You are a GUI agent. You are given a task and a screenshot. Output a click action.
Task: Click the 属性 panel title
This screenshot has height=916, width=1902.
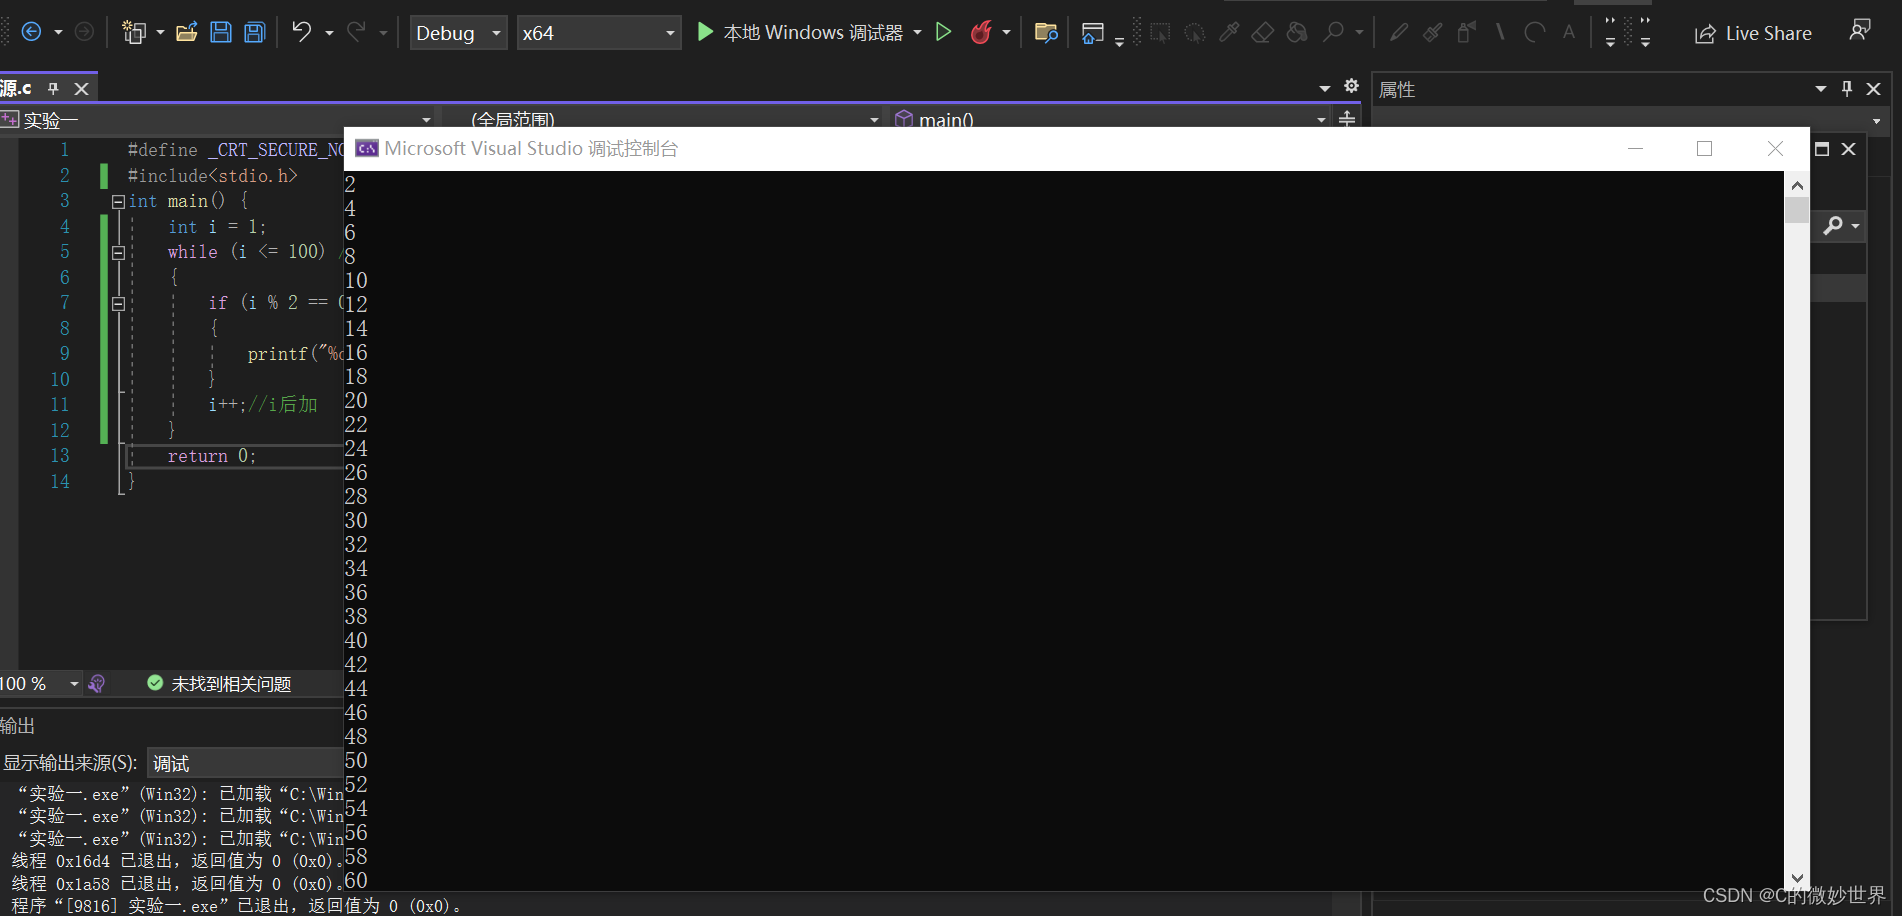[x=1397, y=89]
